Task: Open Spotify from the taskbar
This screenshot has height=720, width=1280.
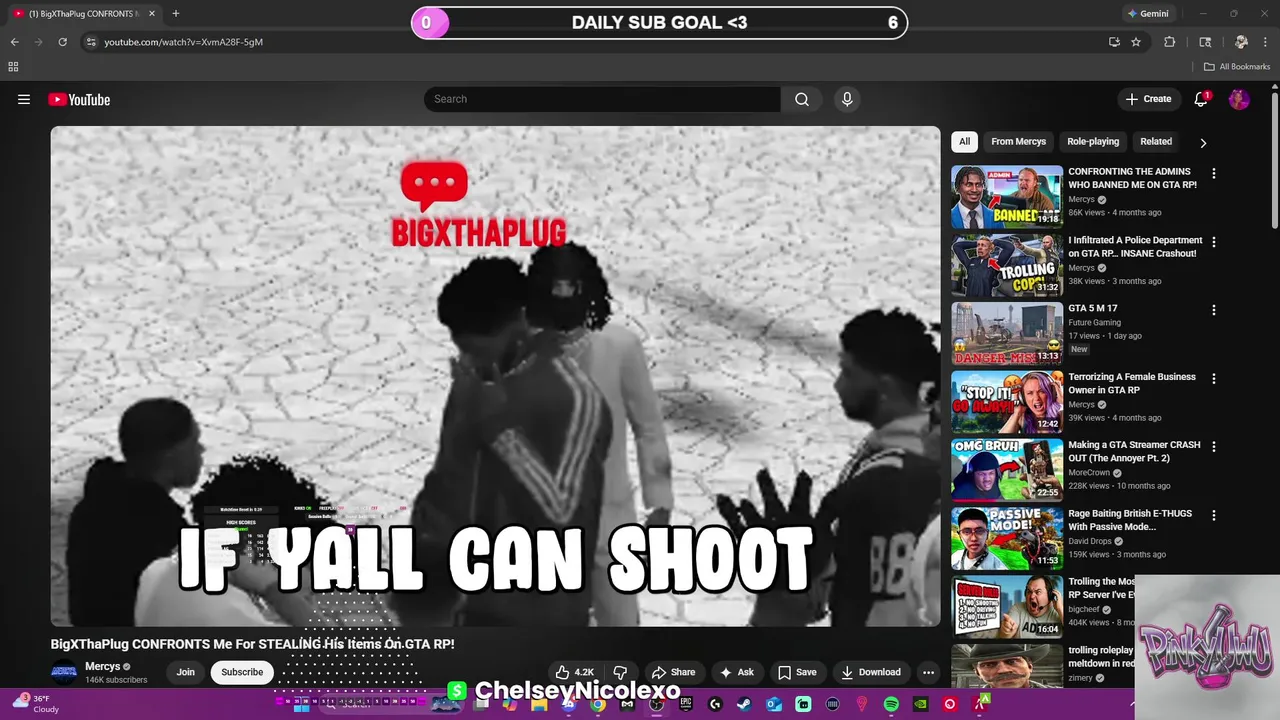Action: [x=891, y=704]
